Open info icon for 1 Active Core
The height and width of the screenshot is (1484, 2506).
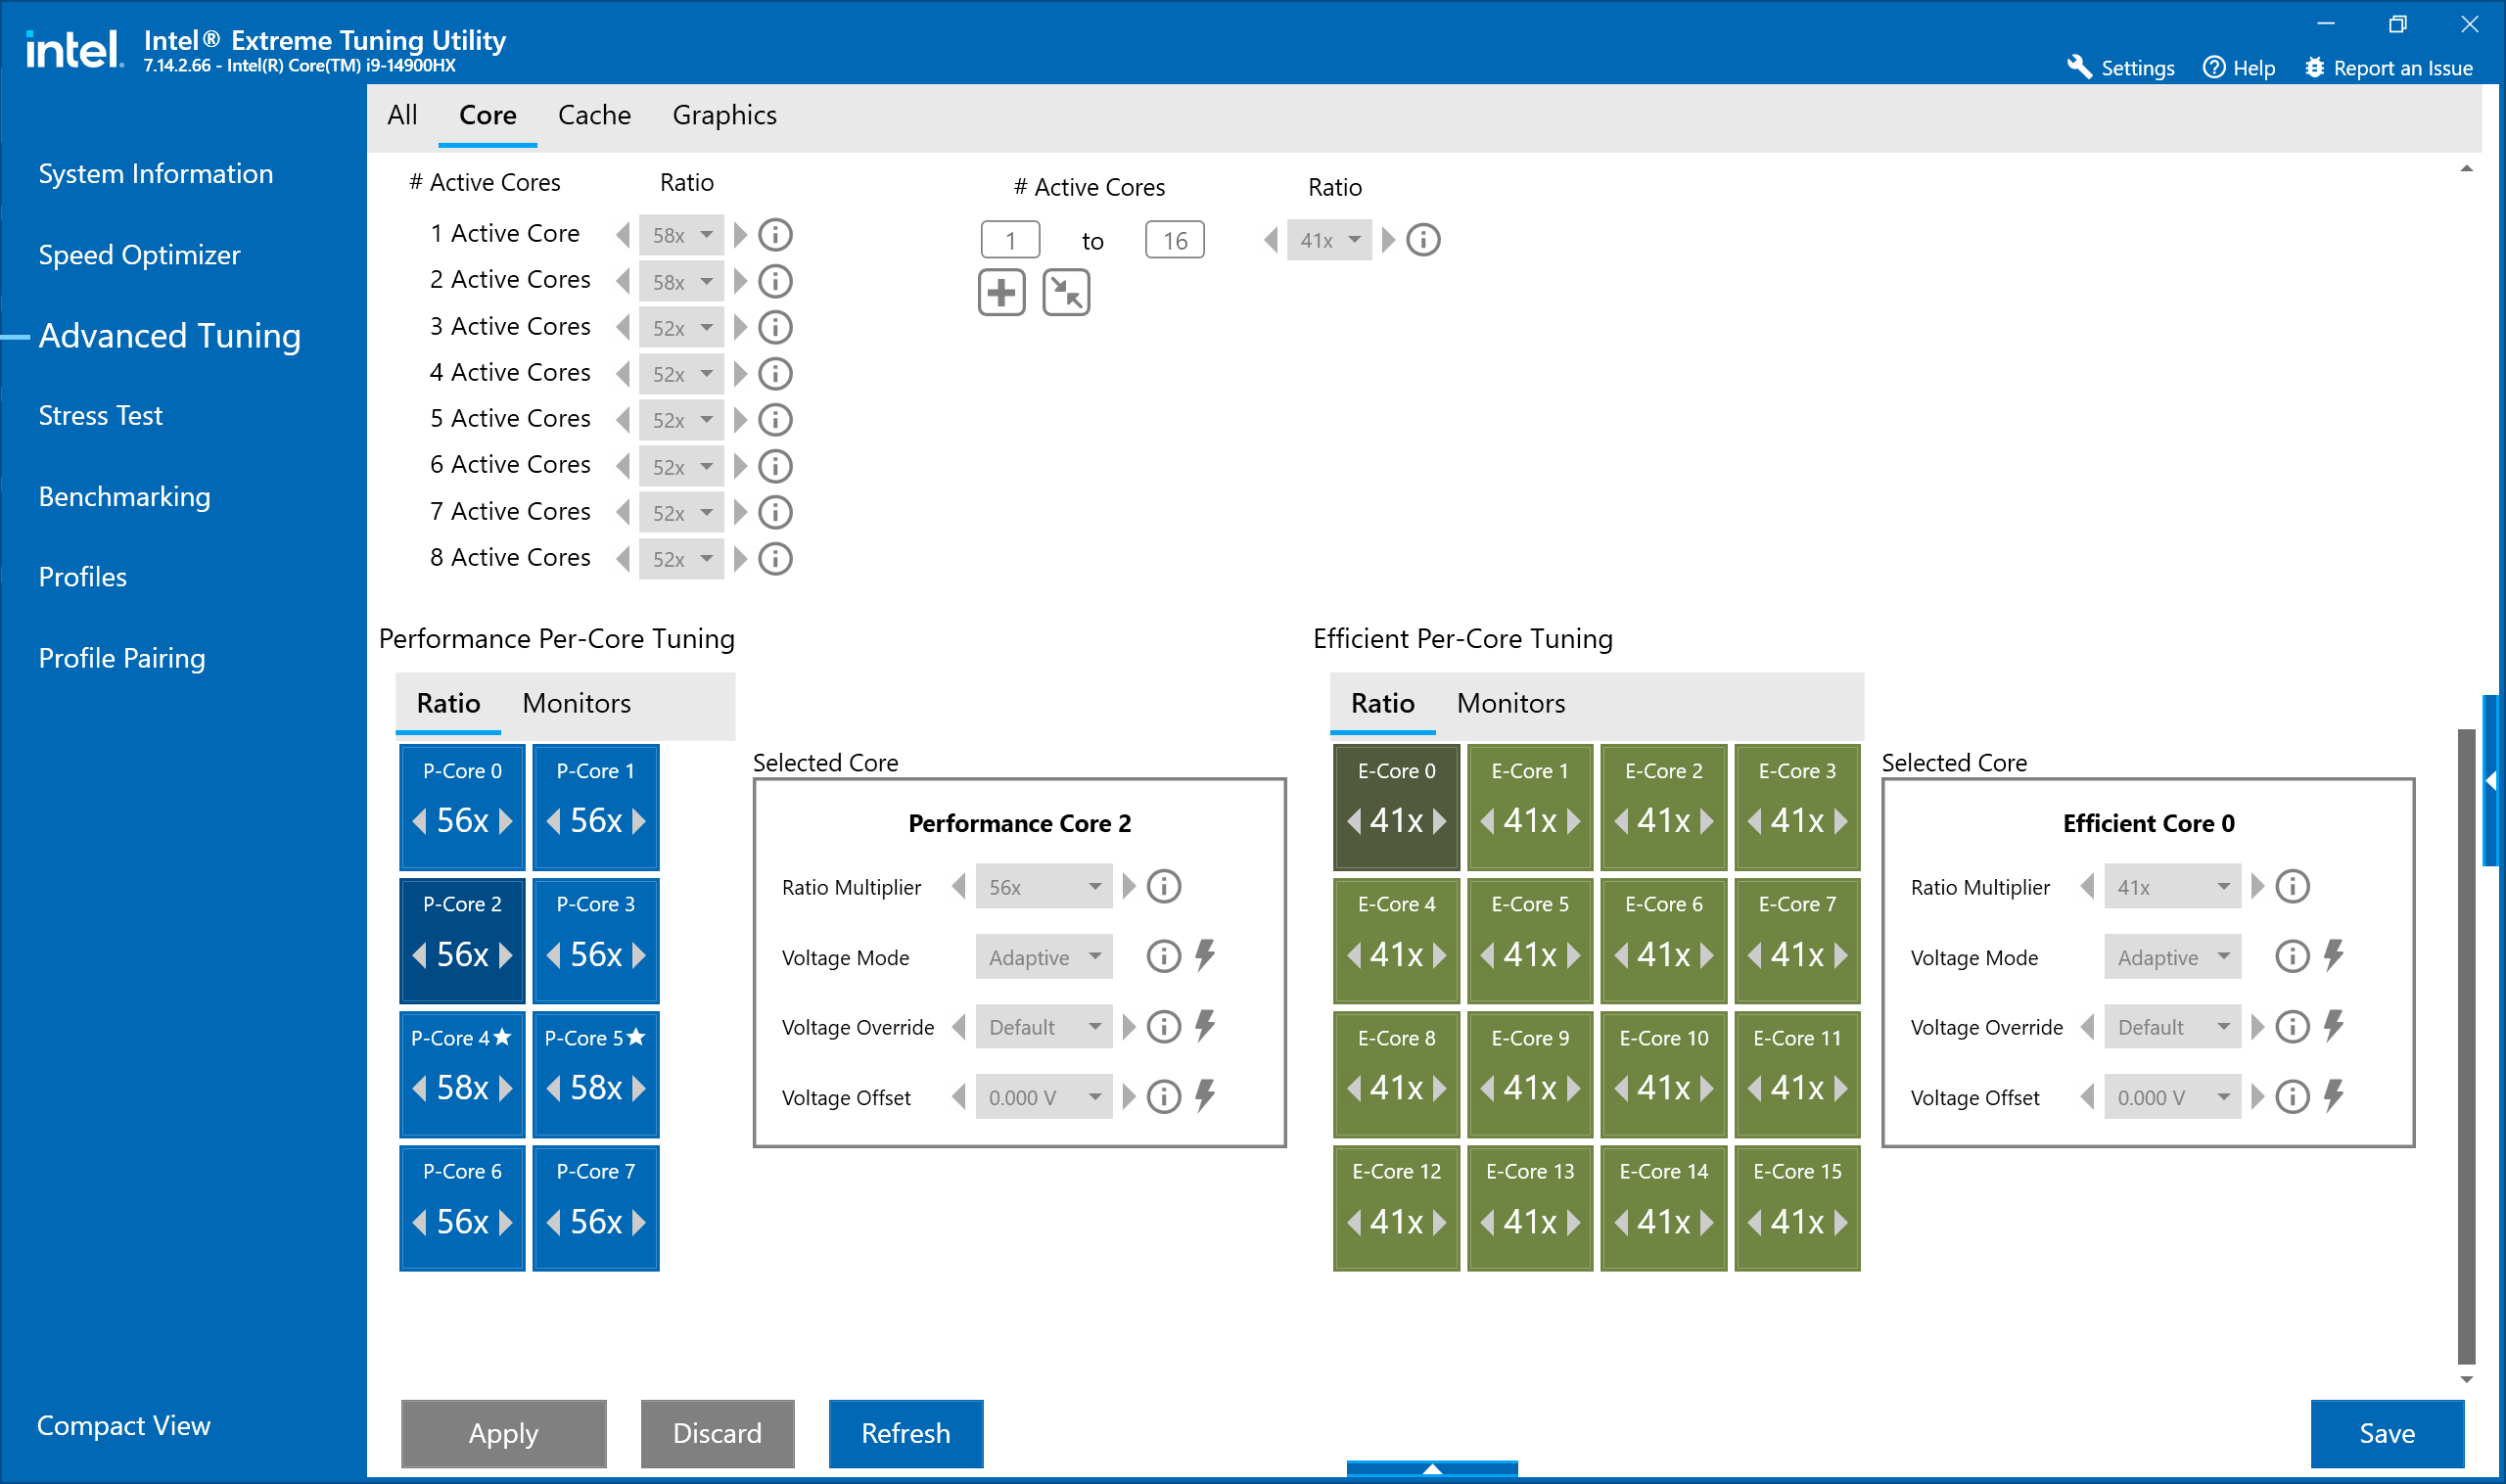[x=775, y=235]
